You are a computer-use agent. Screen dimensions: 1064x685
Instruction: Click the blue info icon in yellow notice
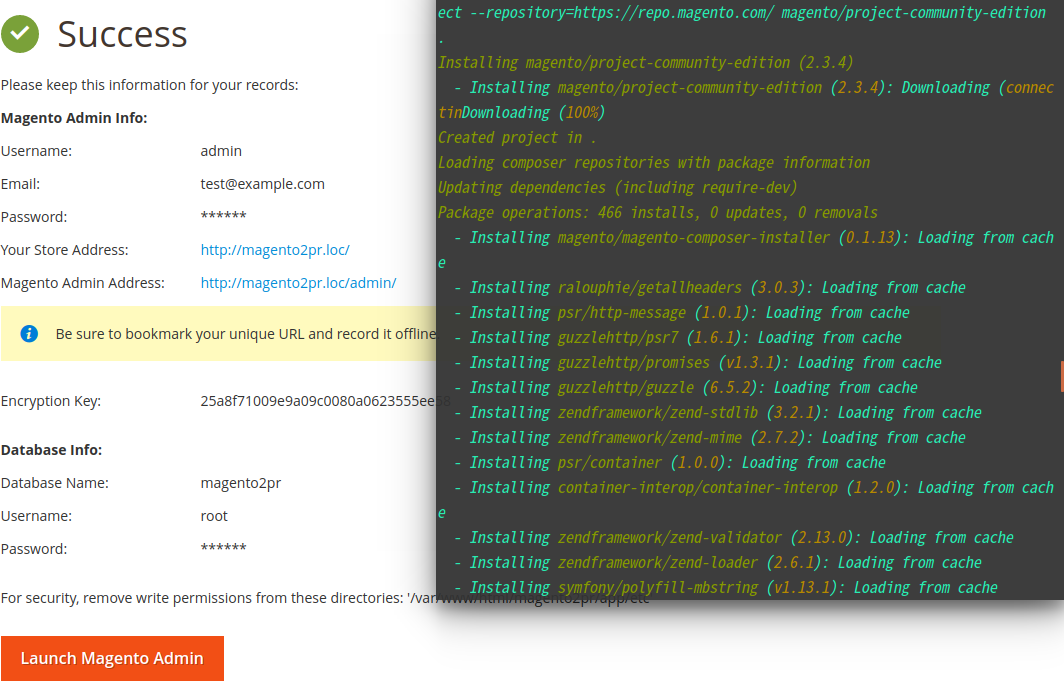(x=29, y=334)
